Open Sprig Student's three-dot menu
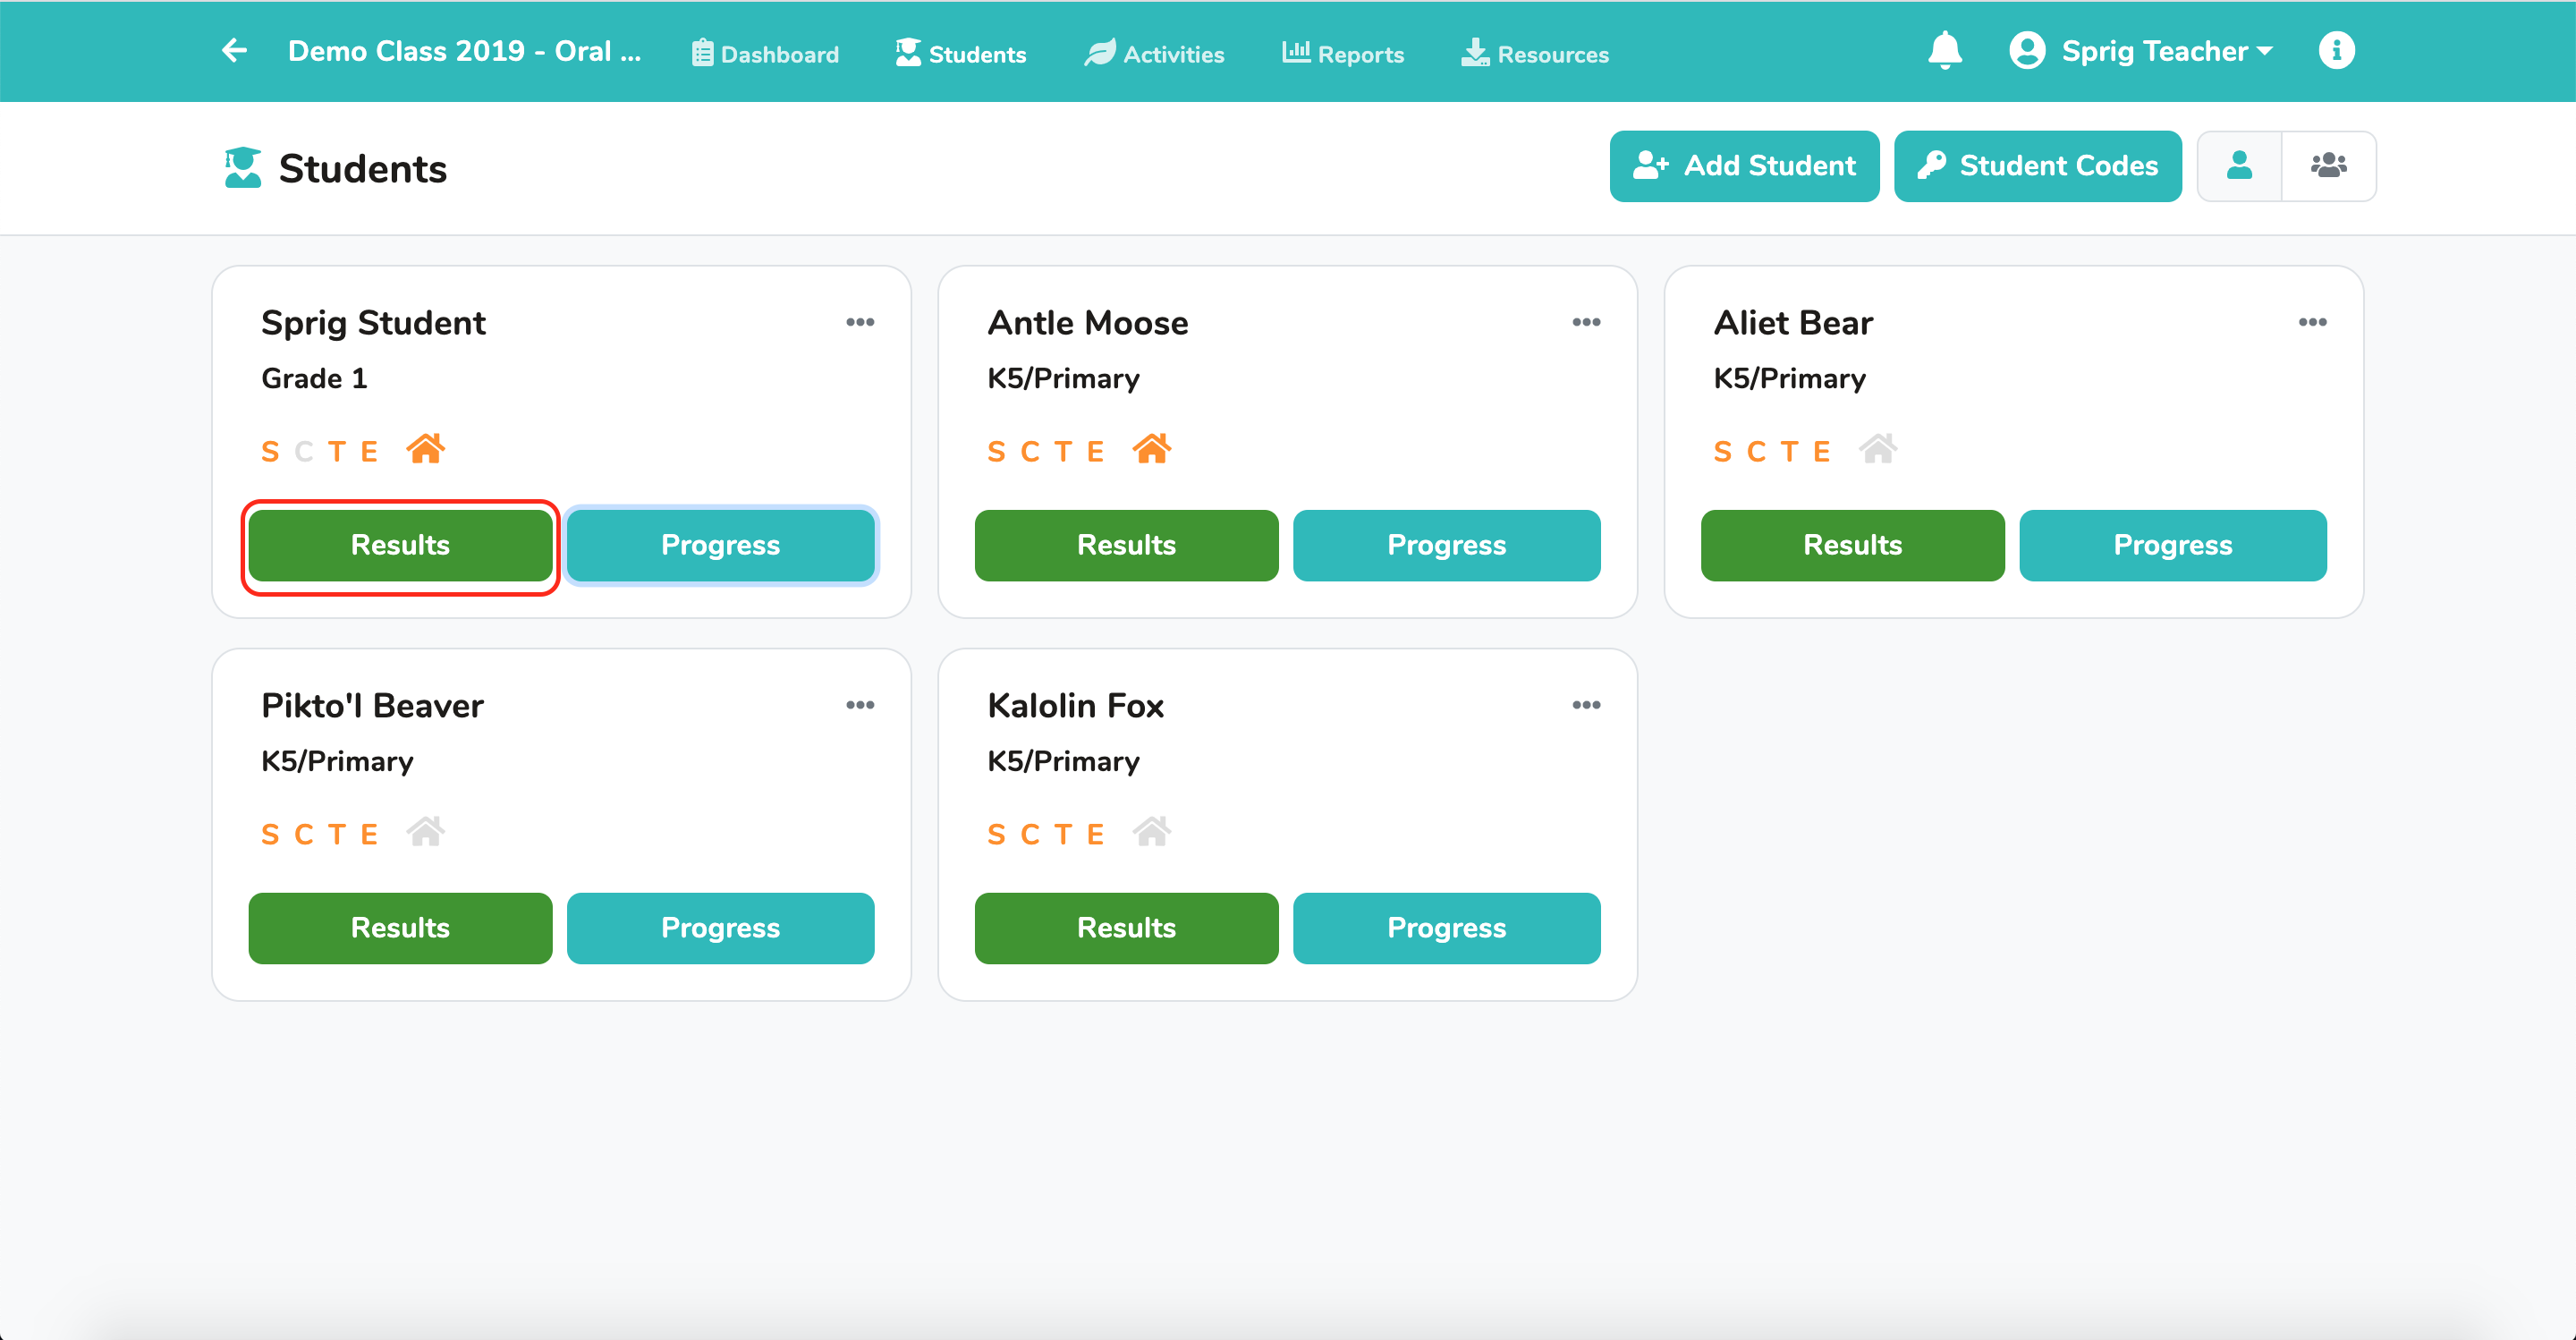This screenshot has width=2576, height=1340. [x=860, y=322]
